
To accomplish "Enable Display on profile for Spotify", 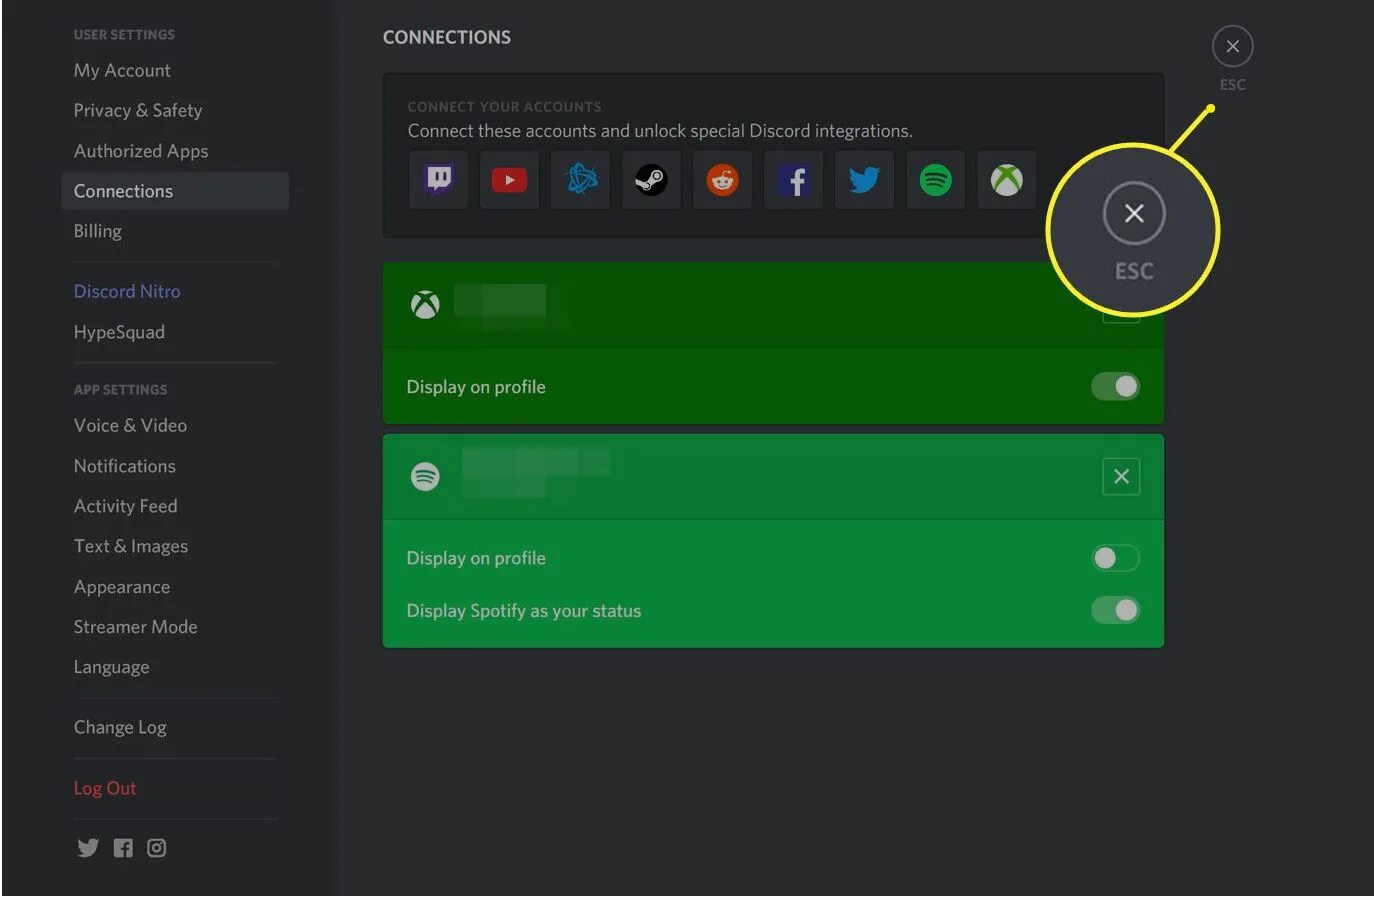I will 1115,558.
